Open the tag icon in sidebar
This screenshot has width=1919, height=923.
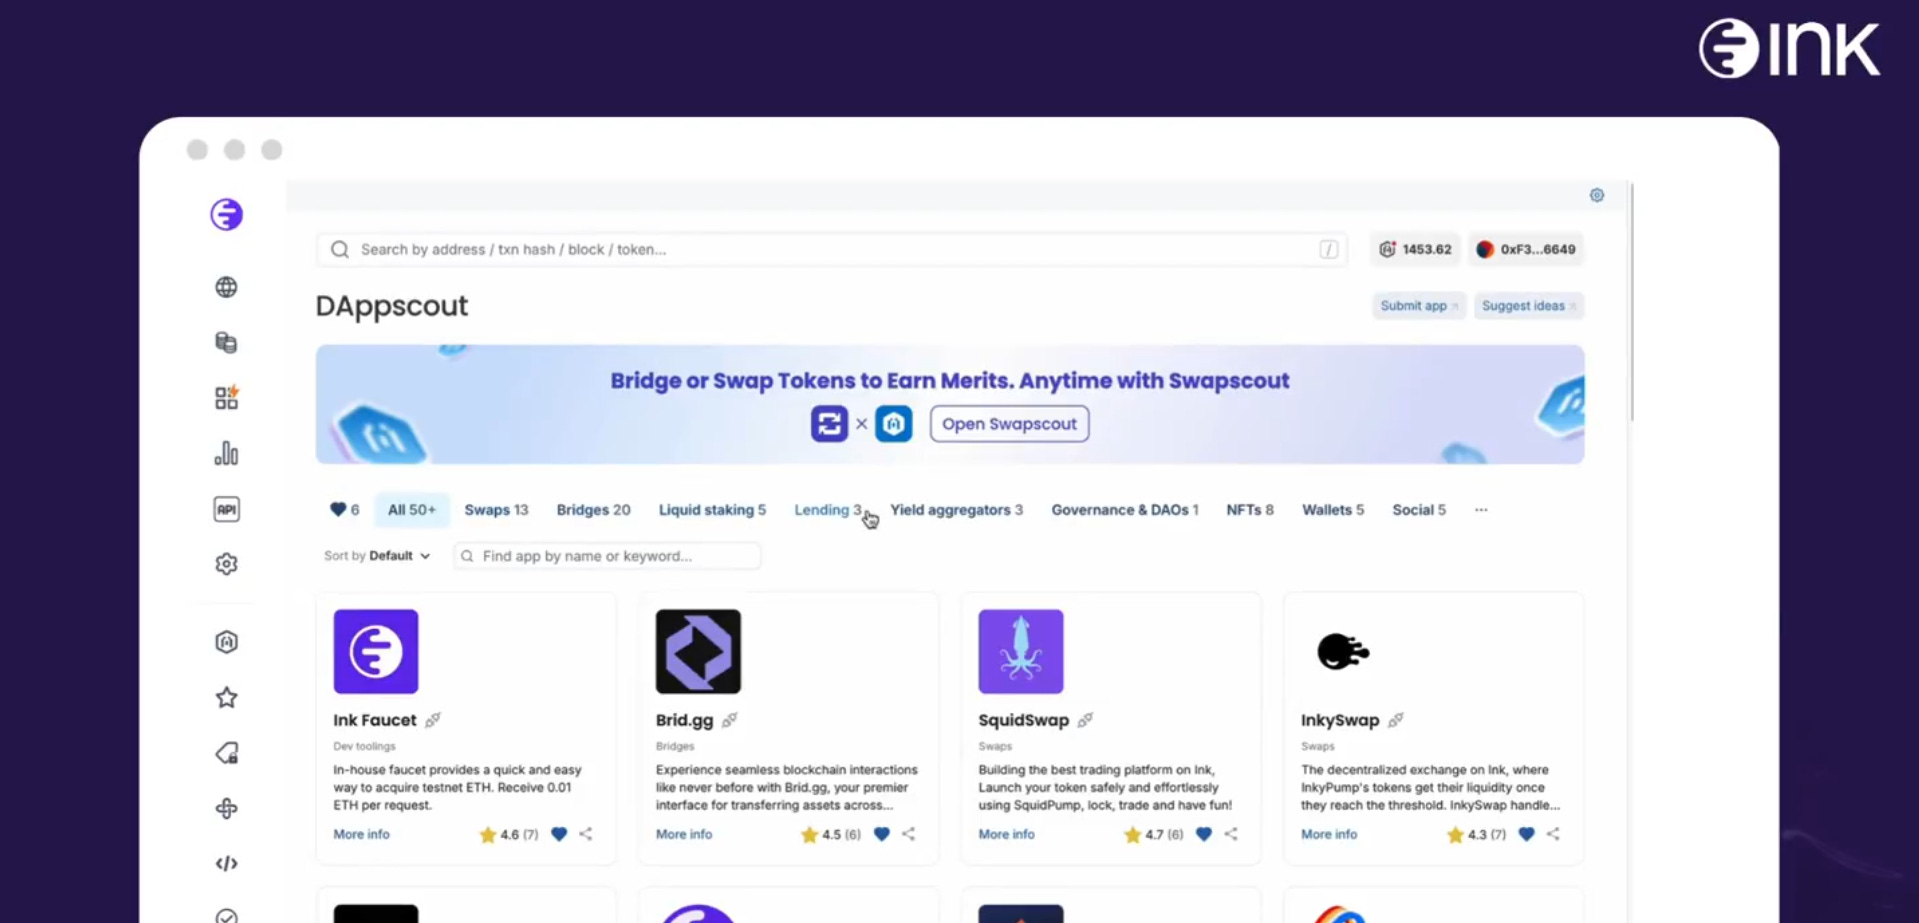(226, 753)
